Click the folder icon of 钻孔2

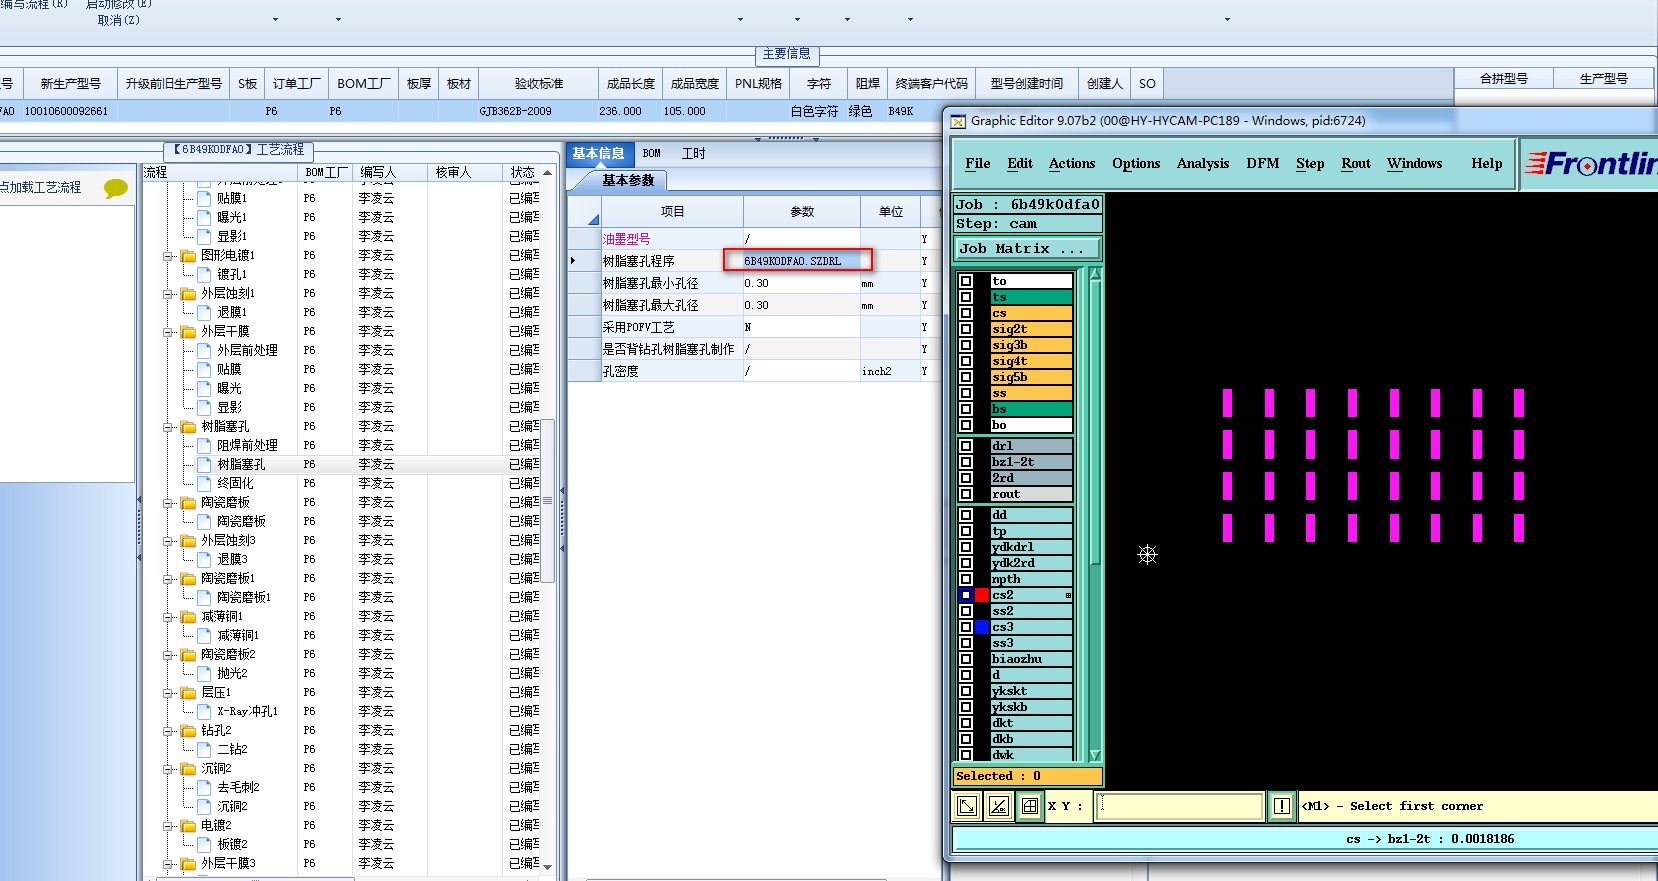(x=188, y=731)
